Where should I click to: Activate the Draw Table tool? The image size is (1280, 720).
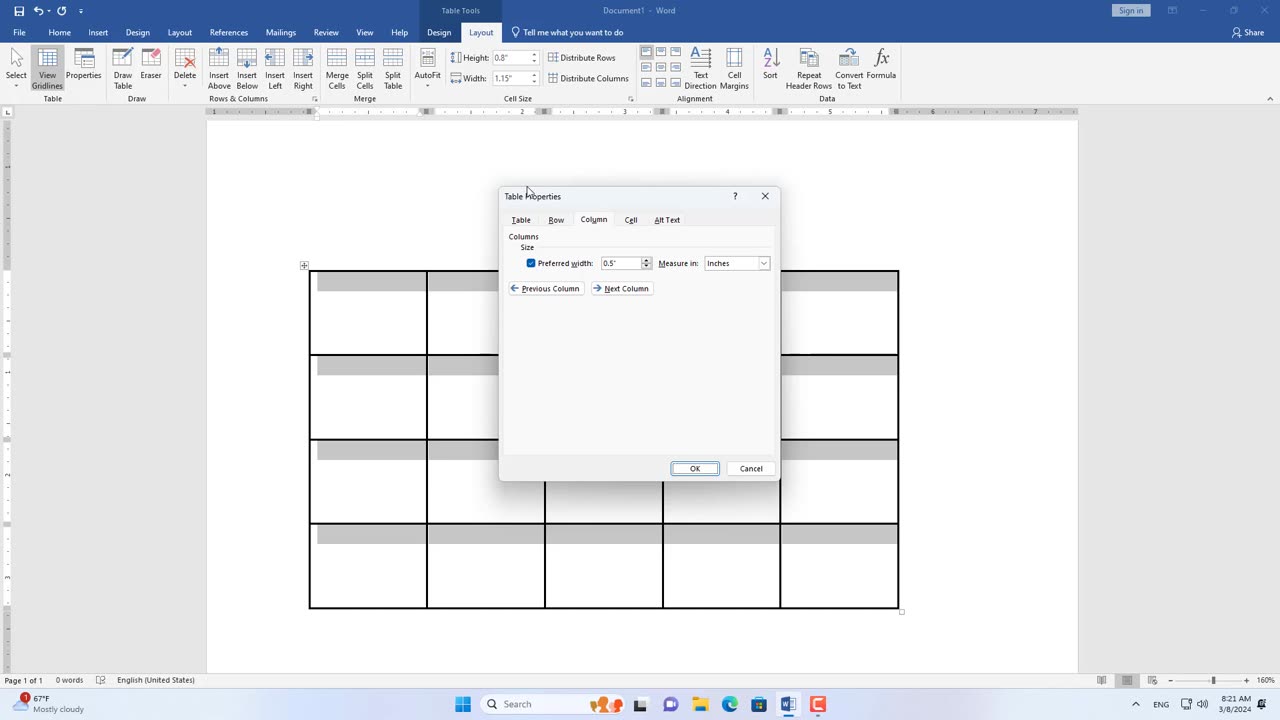click(123, 68)
